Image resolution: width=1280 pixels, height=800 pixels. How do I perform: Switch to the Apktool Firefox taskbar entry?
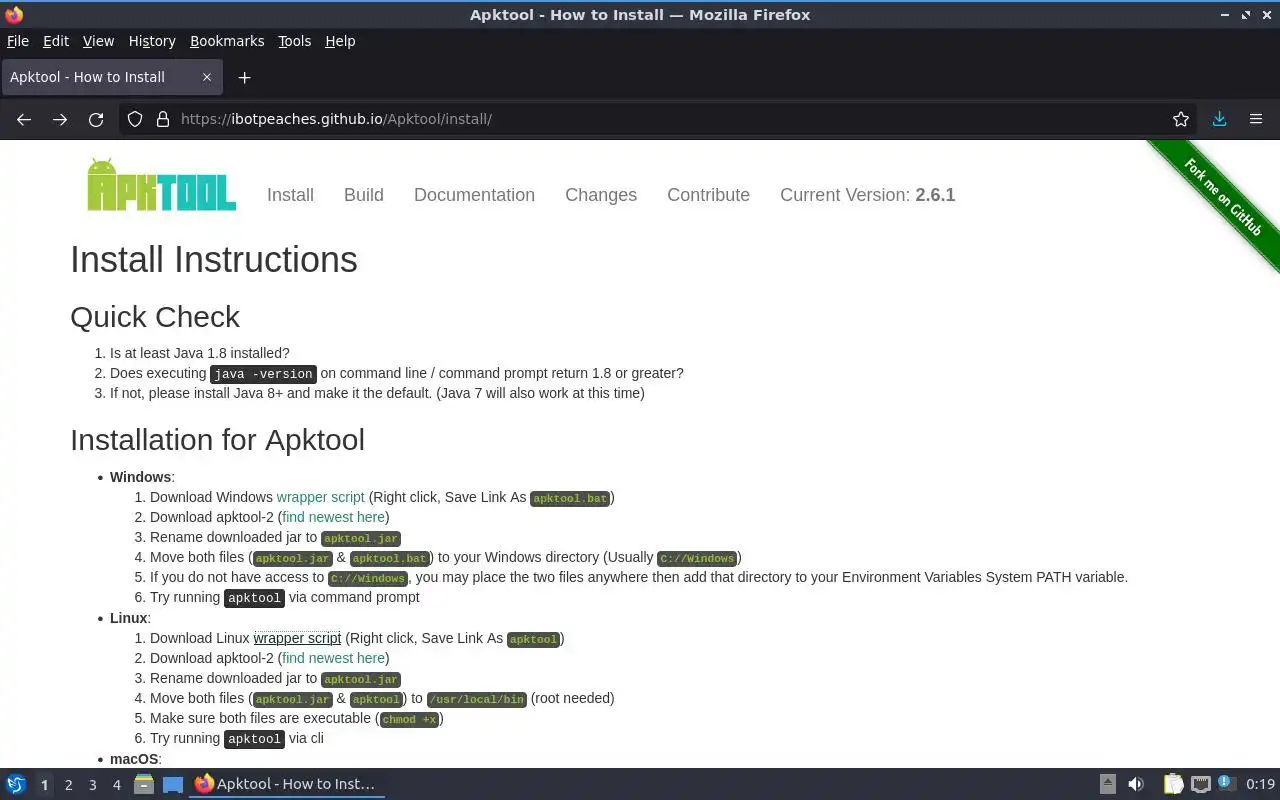tap(285, 784)
